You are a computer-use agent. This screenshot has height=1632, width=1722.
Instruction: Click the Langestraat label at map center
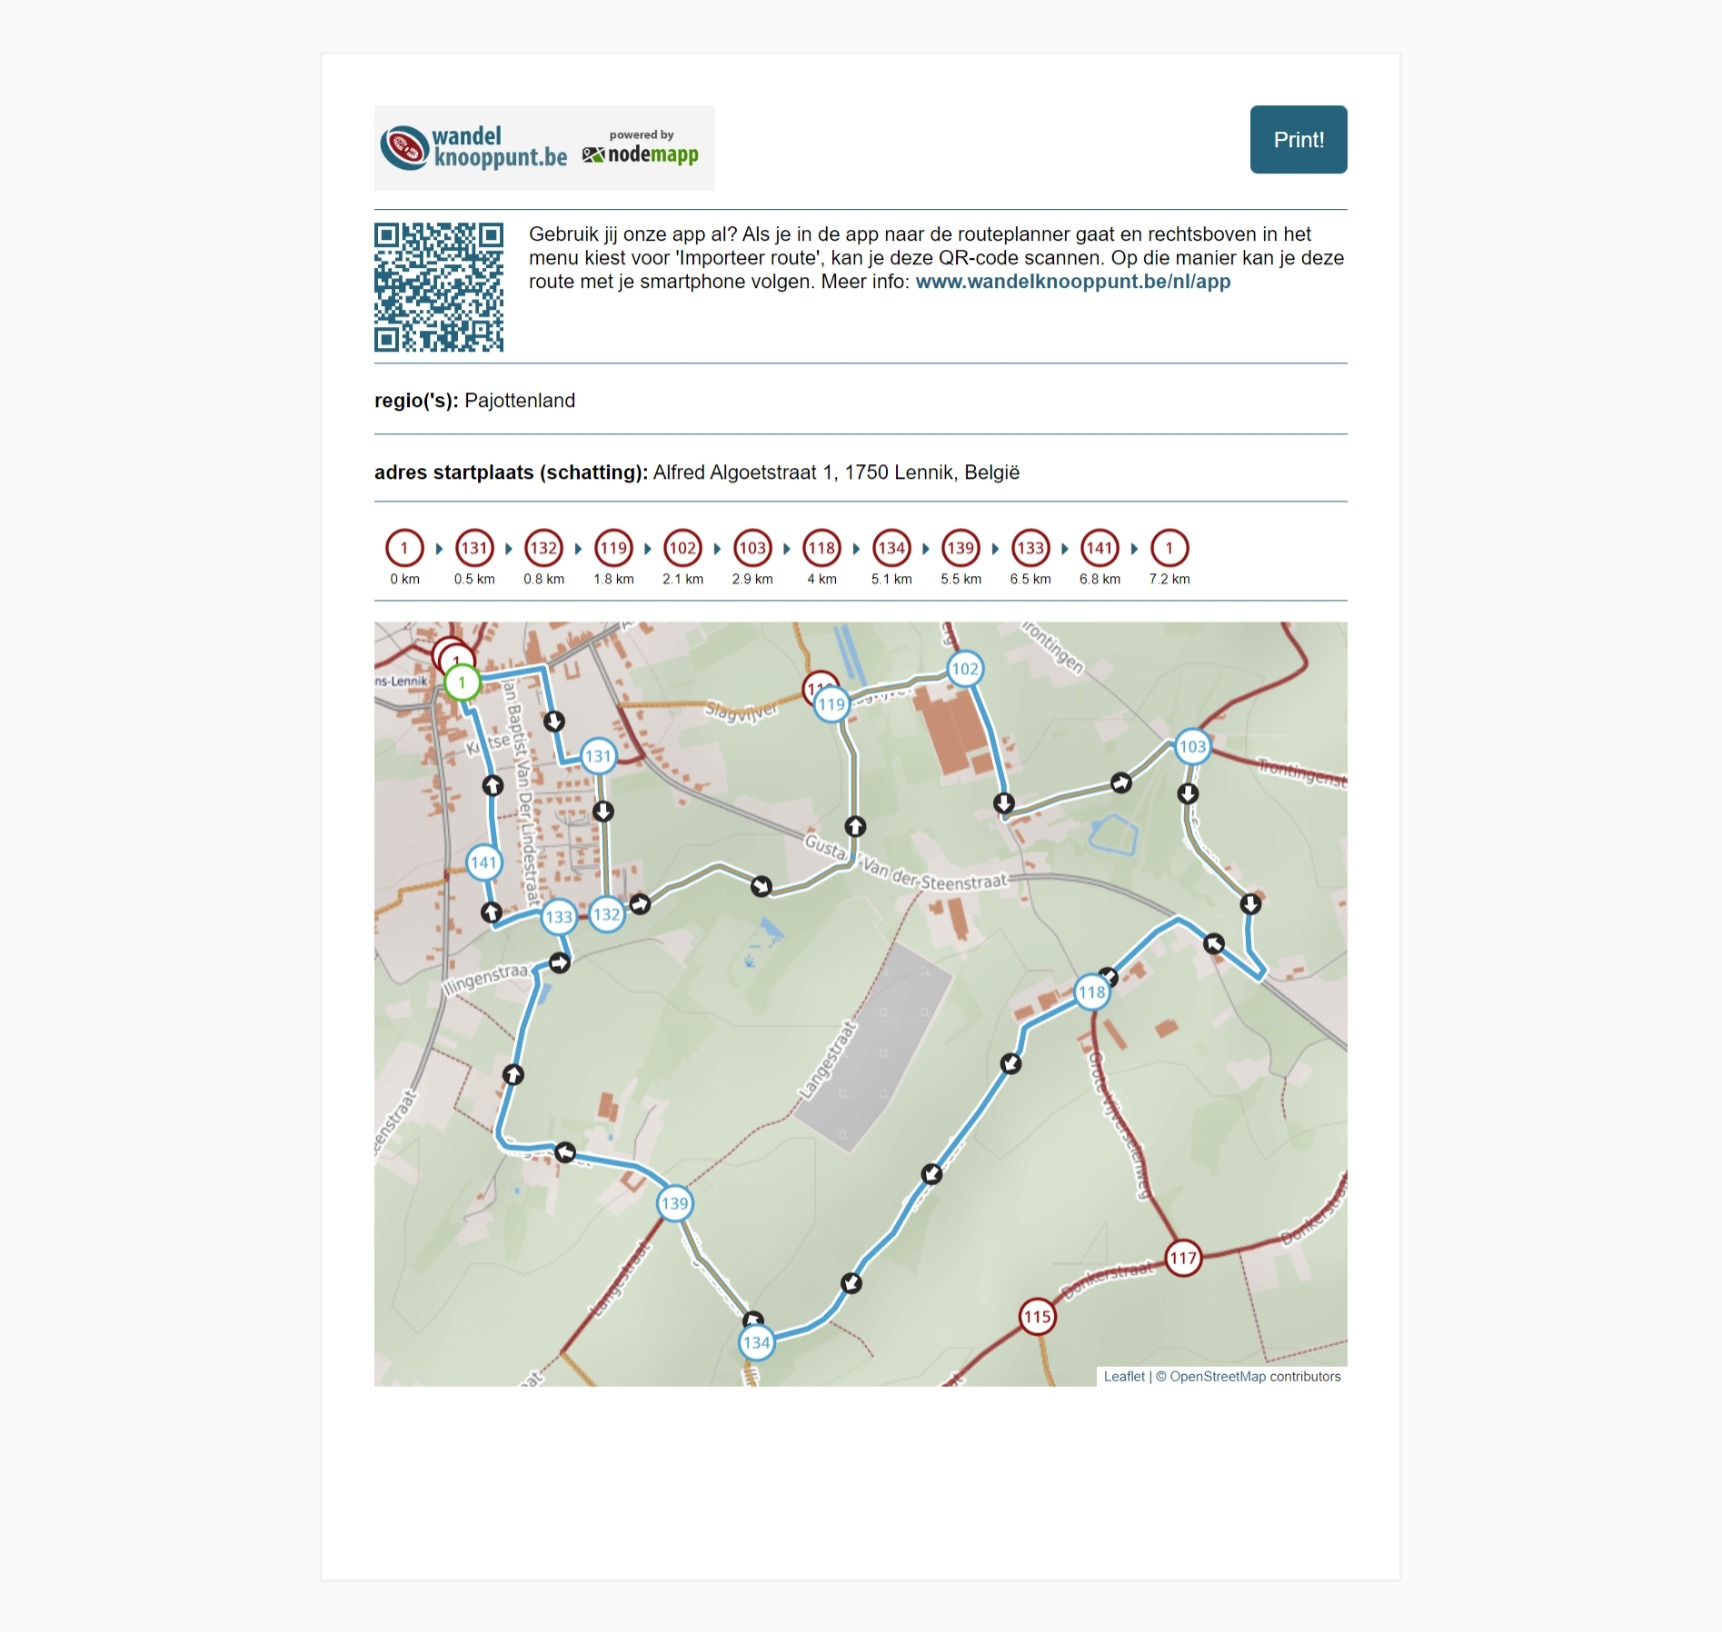pos(827,1060)
